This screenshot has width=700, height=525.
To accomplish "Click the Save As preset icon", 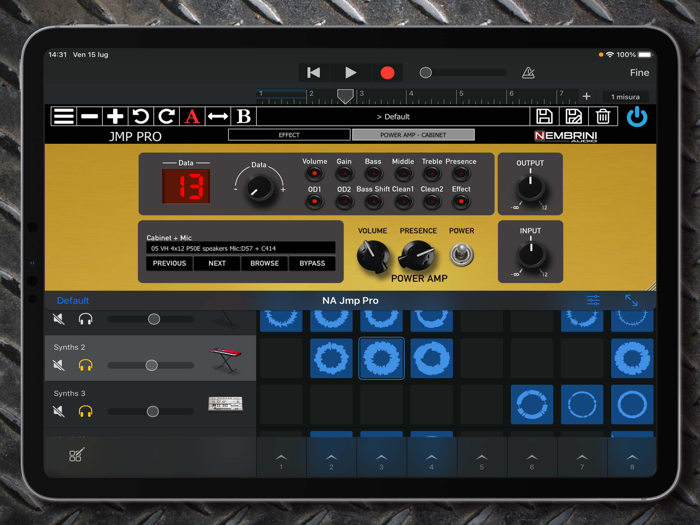I will pyautogui.click(x=573, y=117).
